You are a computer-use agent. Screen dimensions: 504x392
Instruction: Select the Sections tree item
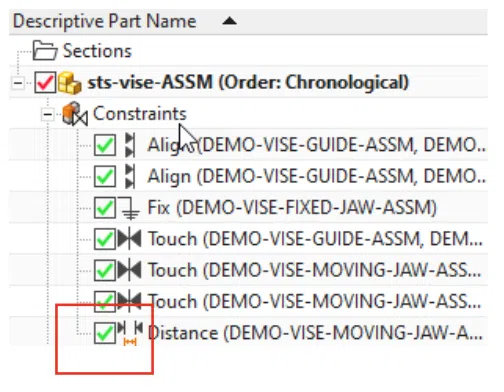[97, 51]
